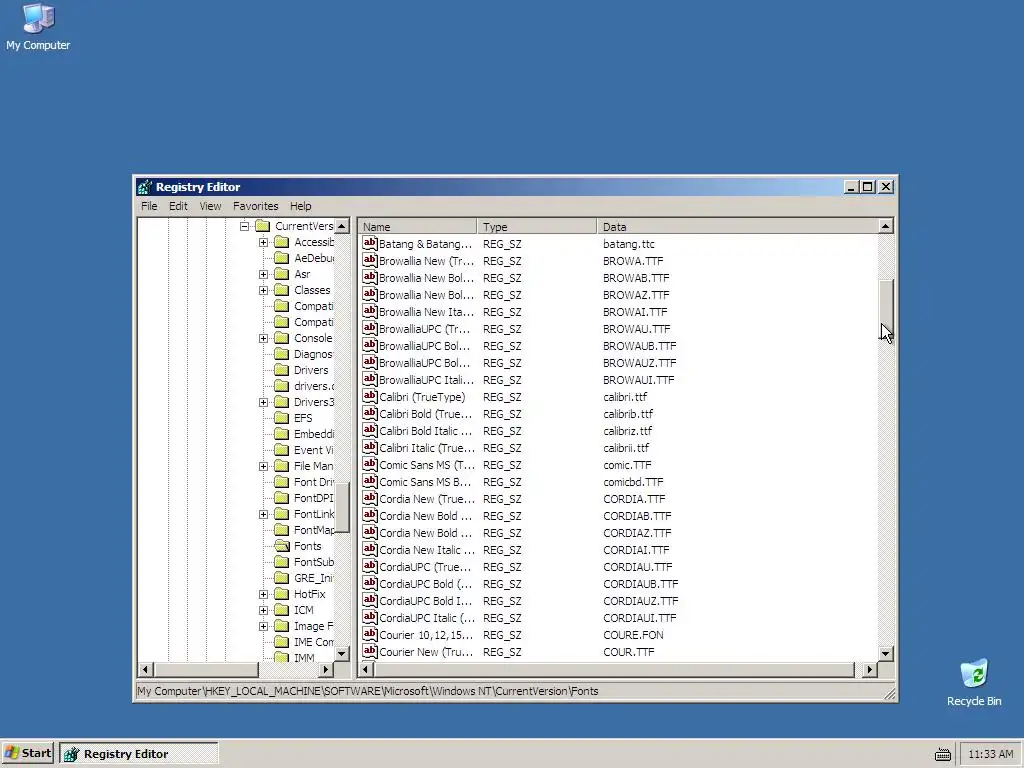Select the FontDPI key in tree

tap(313, 498)
